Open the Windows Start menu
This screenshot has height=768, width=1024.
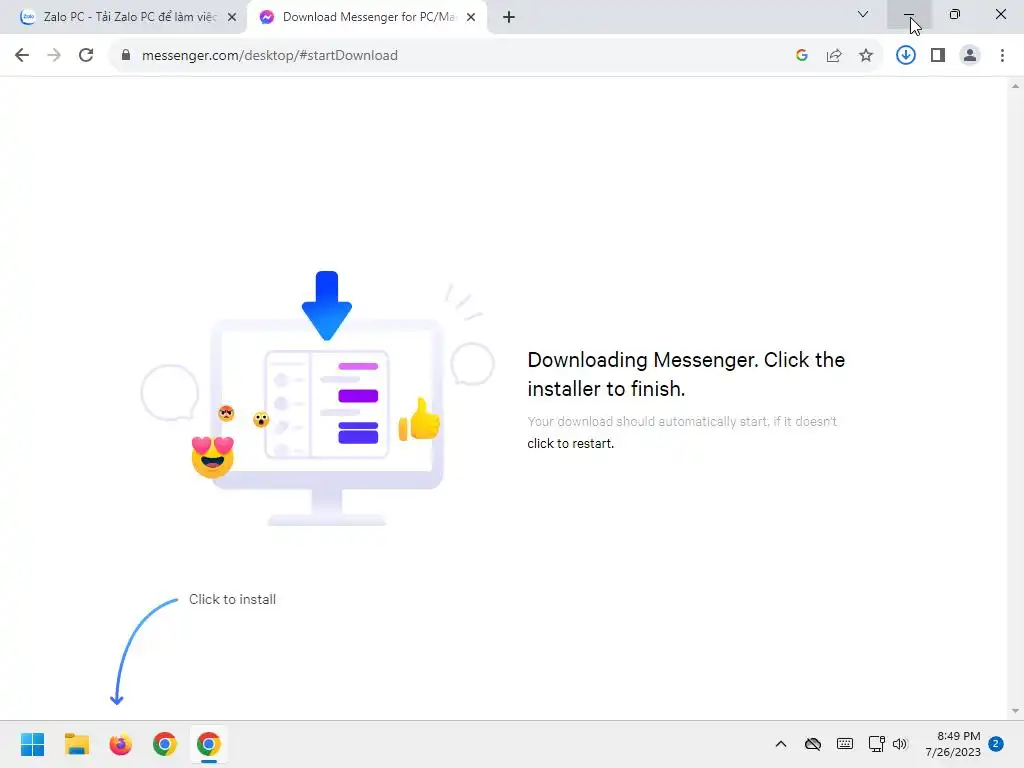pos(33,744)
